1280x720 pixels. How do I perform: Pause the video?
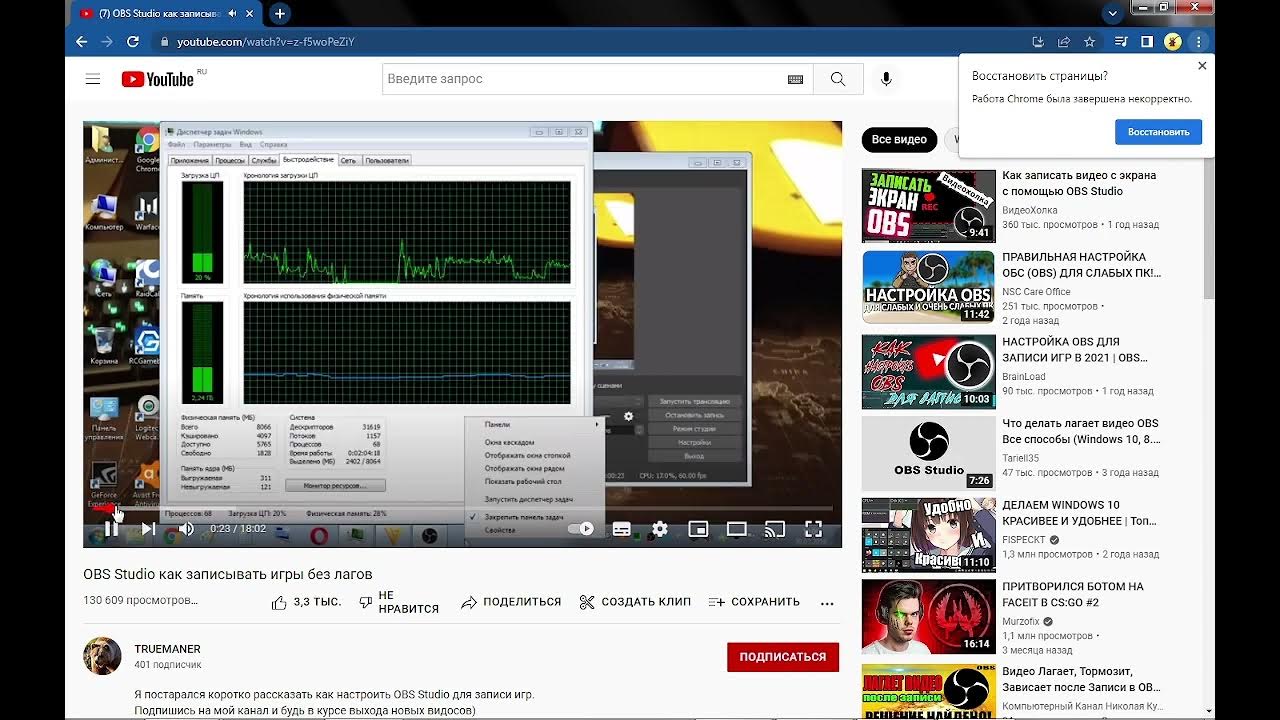pyautogui.click(x=112, y=528)
